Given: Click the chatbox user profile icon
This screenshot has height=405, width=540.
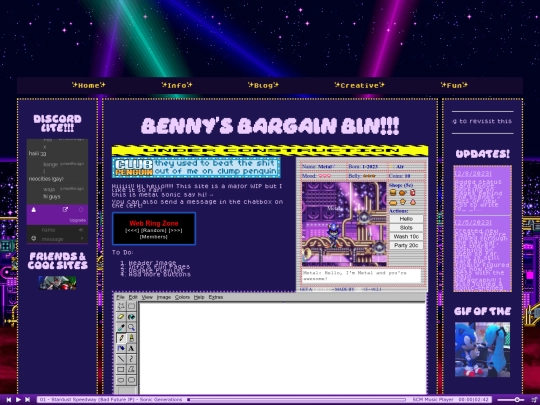Looking at the screenshot, I should 34,209.
